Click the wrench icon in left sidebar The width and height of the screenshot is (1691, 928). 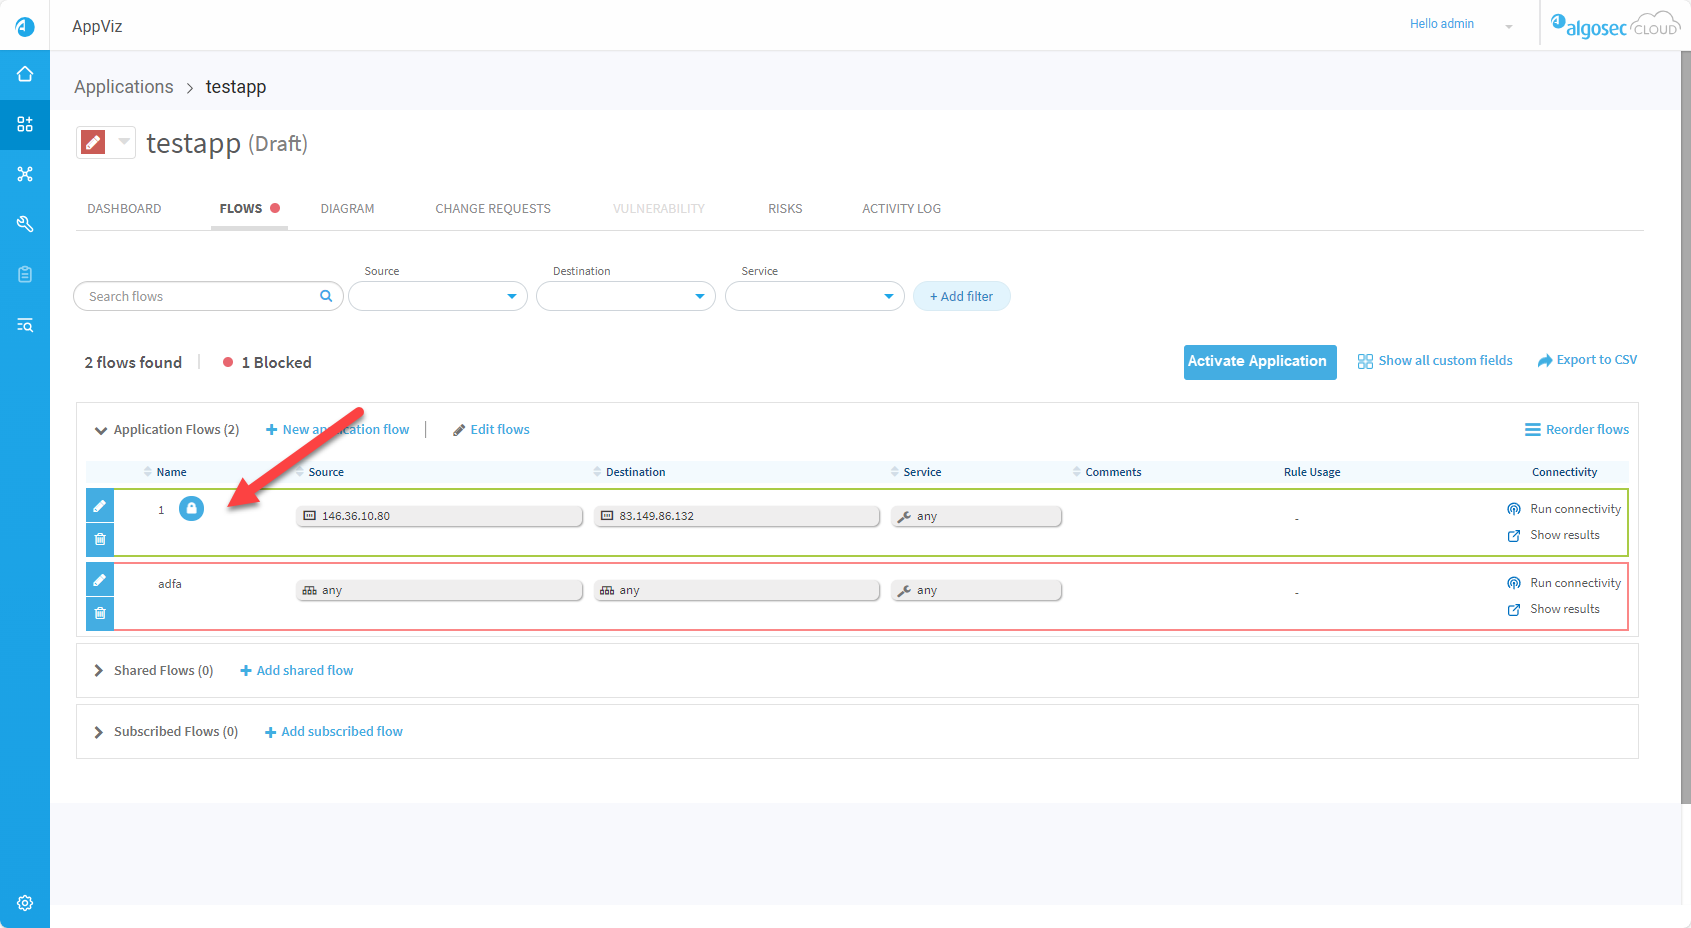tap(25, 224)
